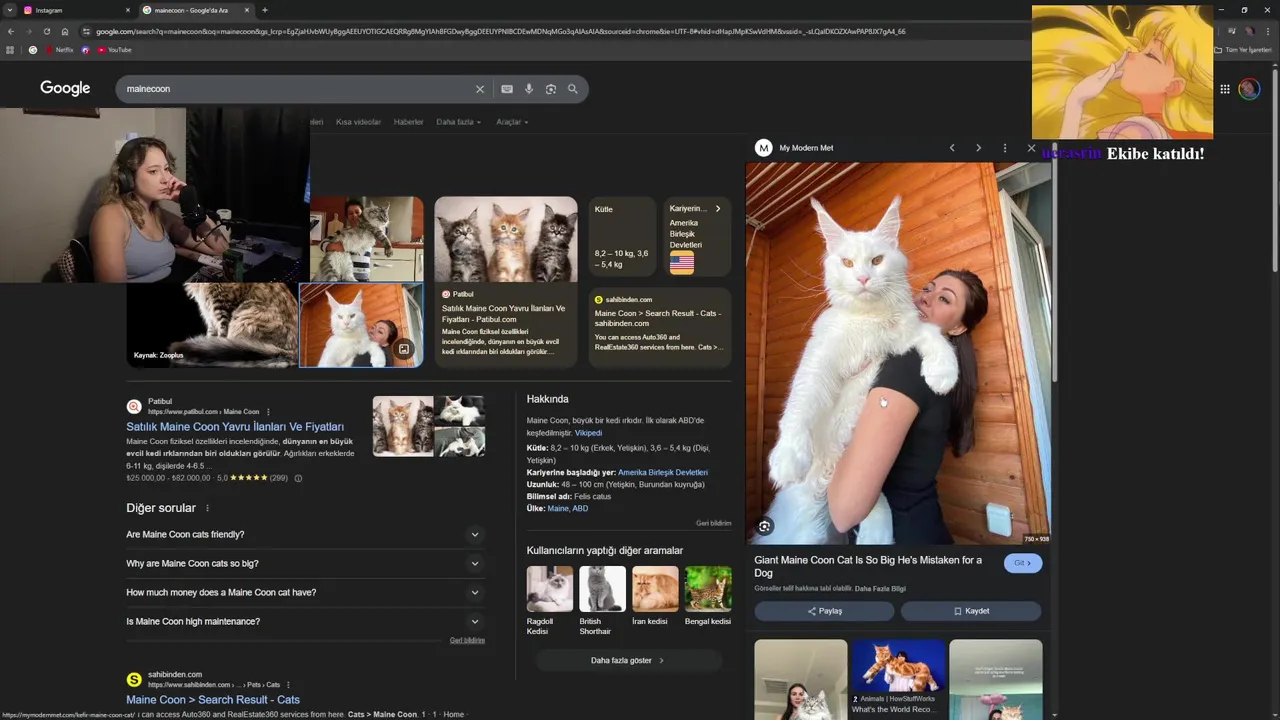This screenshot has height=720, width=1280.
Task: Show the previous image in preview panel
Action: [952, 148]
